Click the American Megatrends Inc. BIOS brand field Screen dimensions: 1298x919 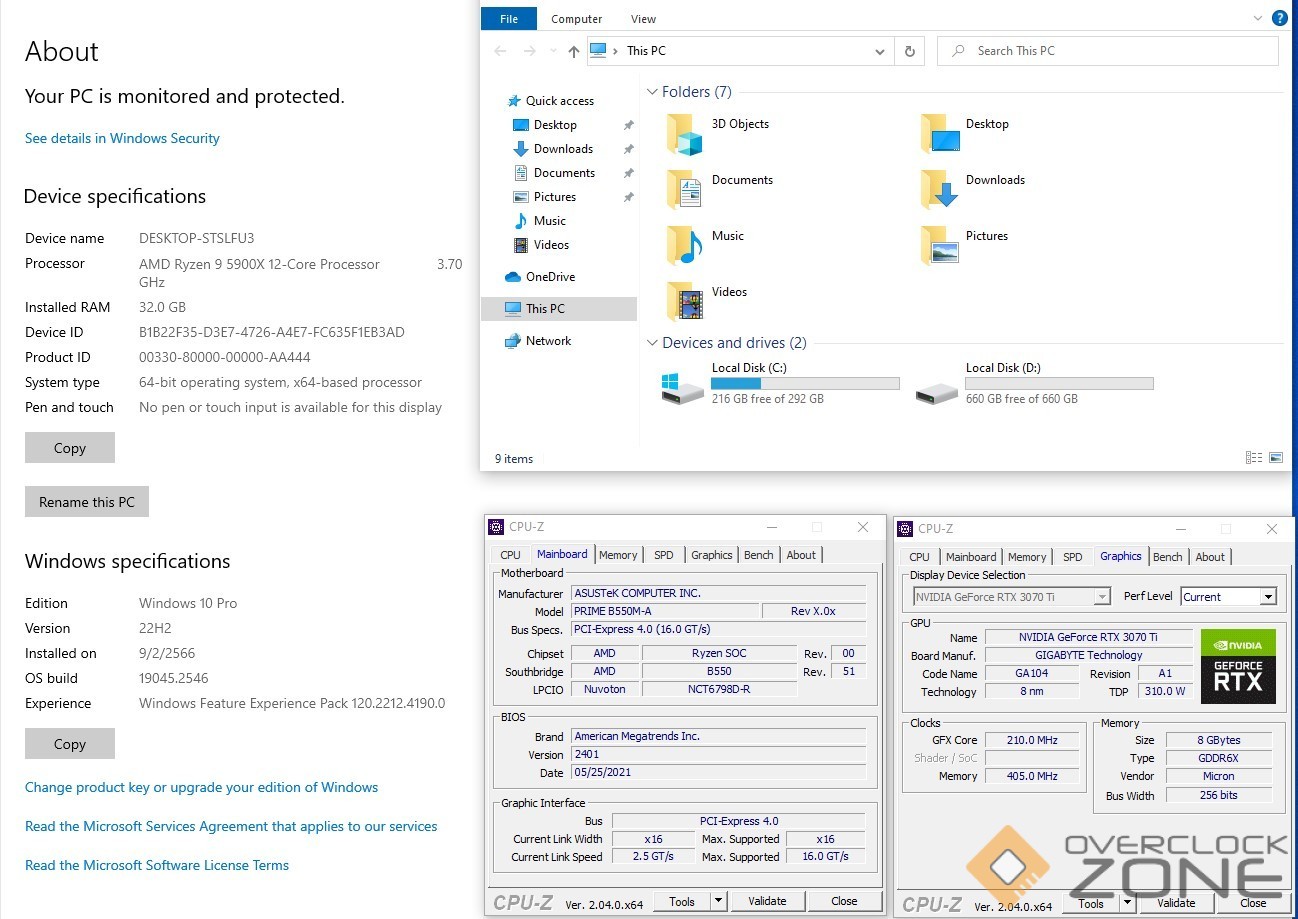click(x=718, y=736)
